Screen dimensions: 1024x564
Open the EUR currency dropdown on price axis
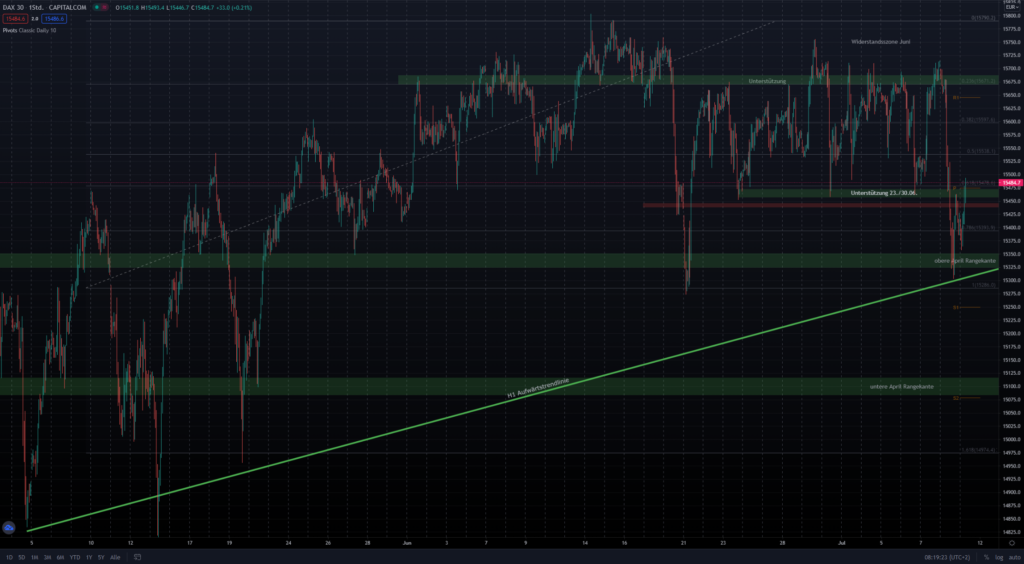[x=1011, y=7]
